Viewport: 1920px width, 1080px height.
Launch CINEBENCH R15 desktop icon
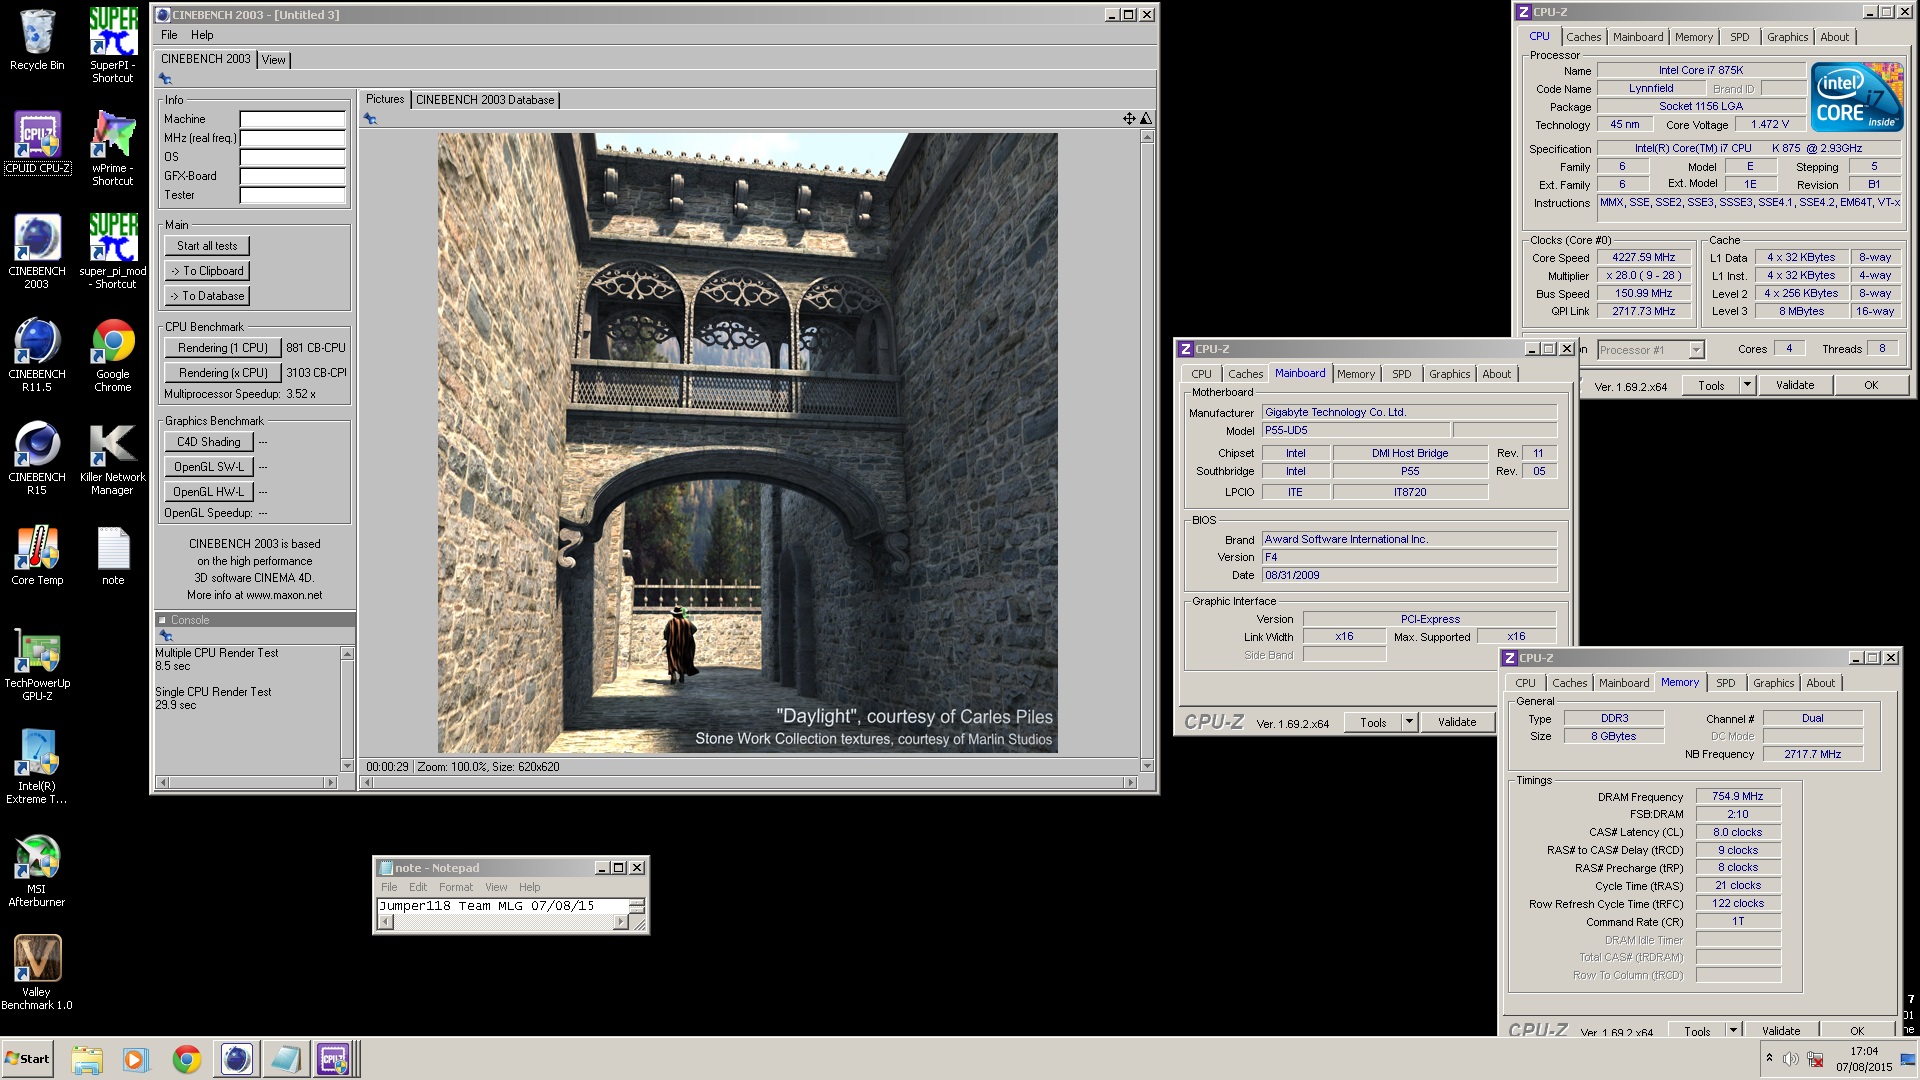pyautogui.click(x=37, y=457)
